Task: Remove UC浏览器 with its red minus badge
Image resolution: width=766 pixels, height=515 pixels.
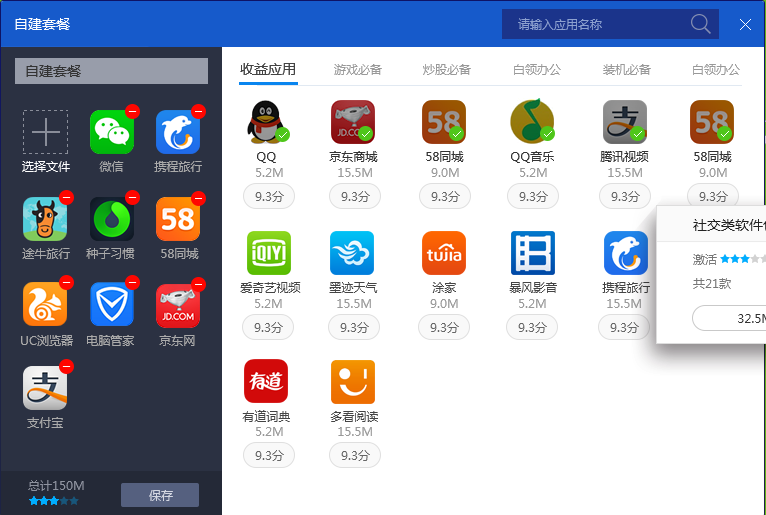Action: (x=66, y=282)
